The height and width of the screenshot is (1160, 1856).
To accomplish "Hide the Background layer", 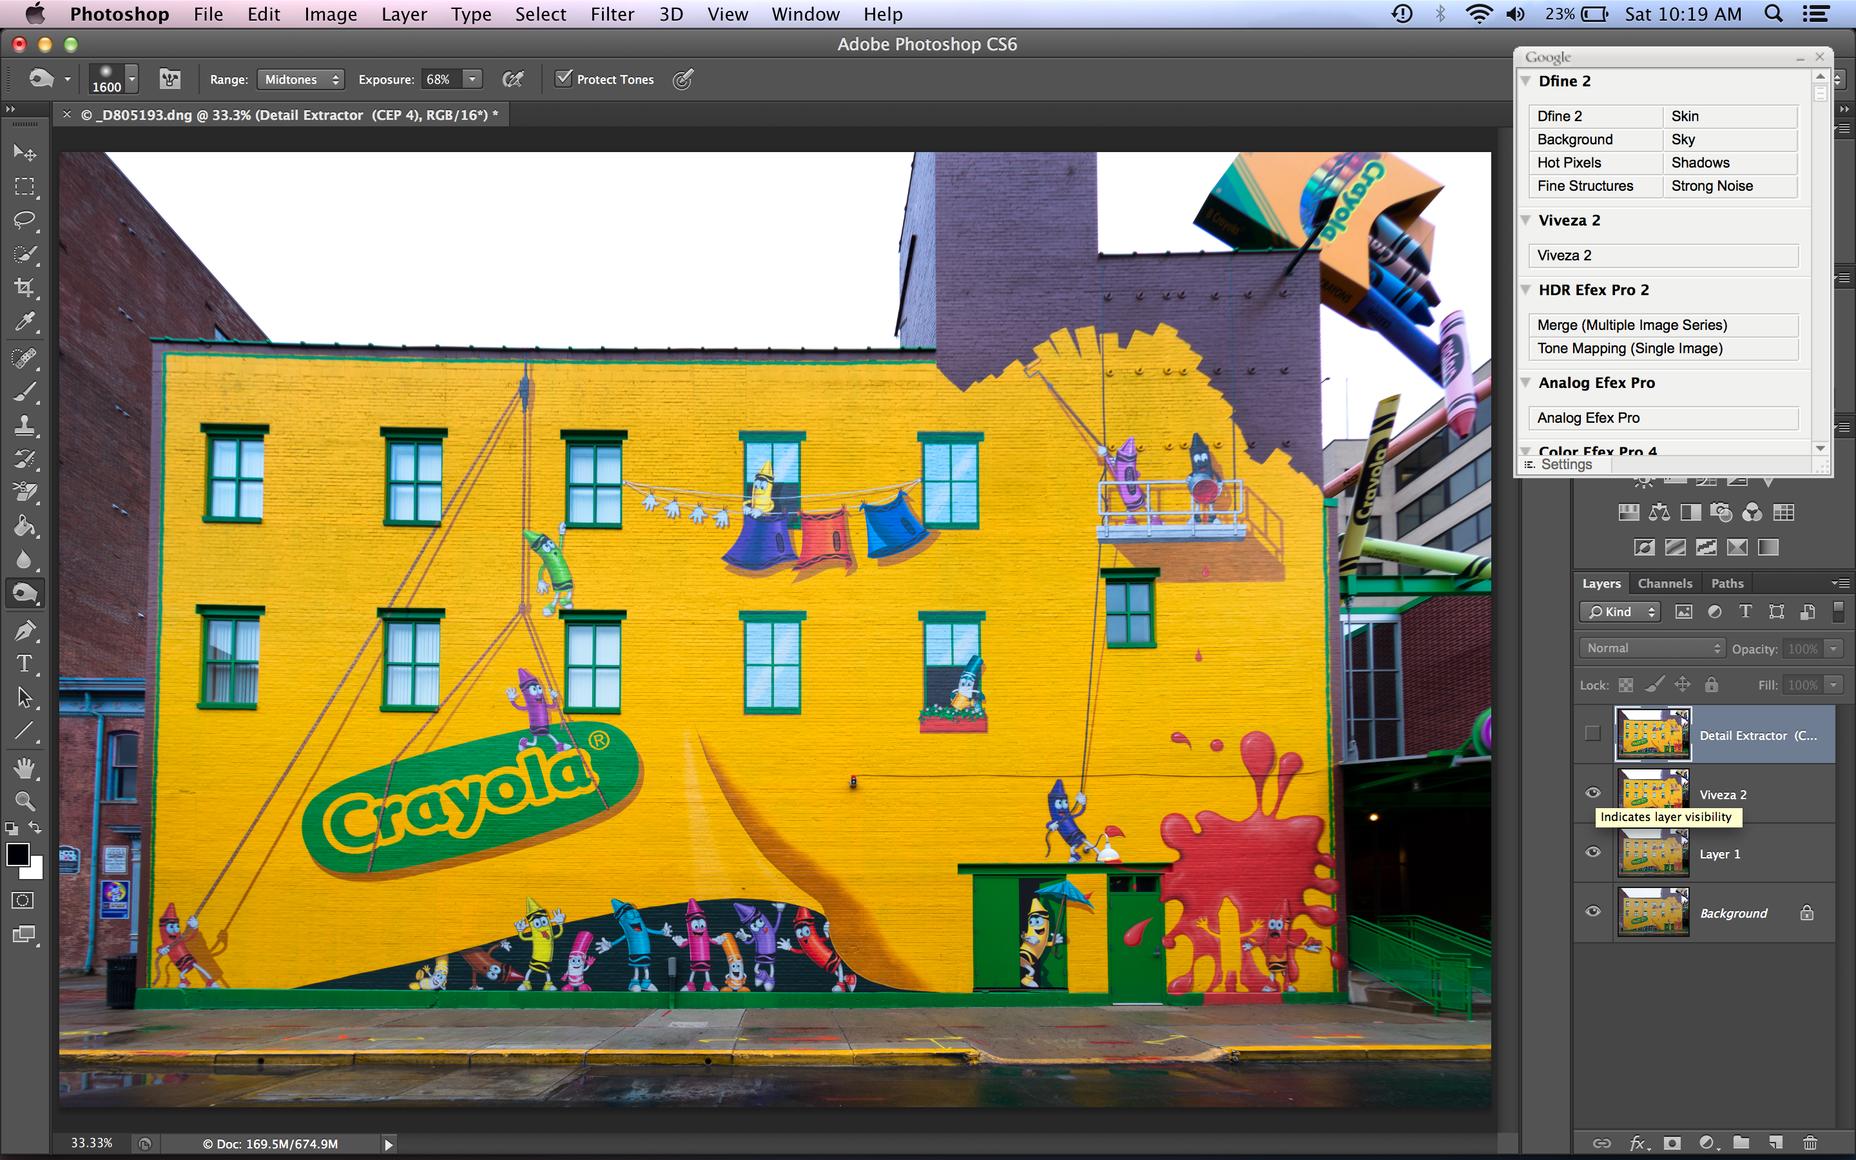I will pos(1592,912).
